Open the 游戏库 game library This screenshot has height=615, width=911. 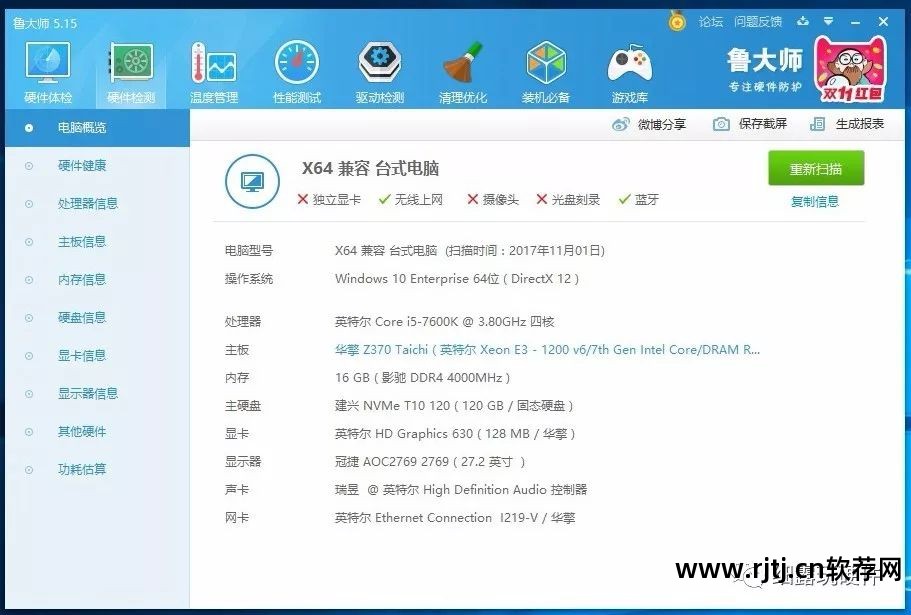pos(629,73)
